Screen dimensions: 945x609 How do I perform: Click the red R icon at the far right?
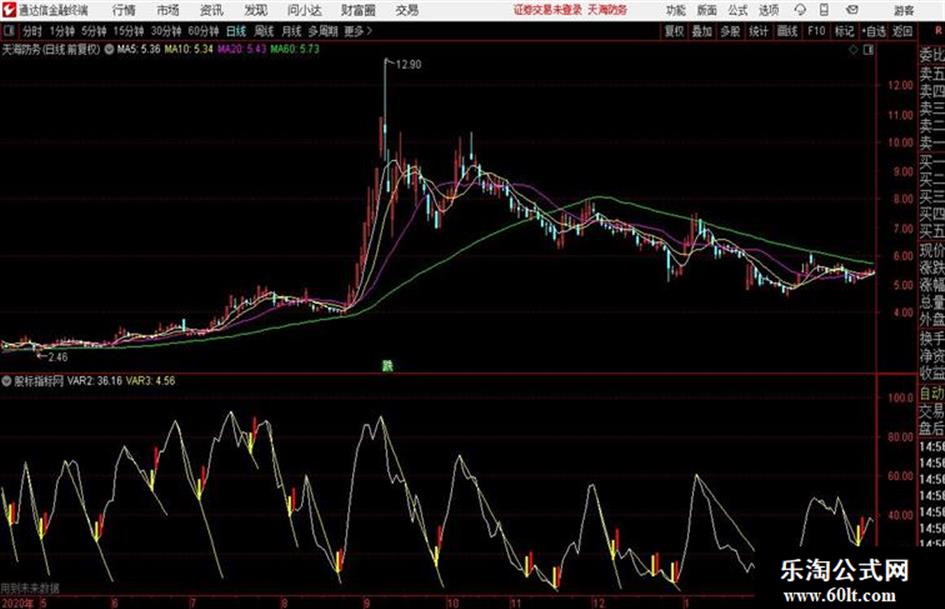click(938, 31)
